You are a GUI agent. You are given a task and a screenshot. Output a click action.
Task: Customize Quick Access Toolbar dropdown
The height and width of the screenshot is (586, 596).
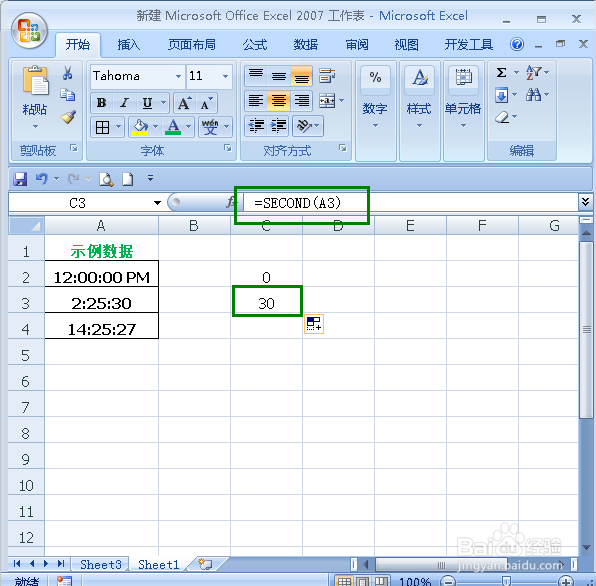[x=151, y=178]
